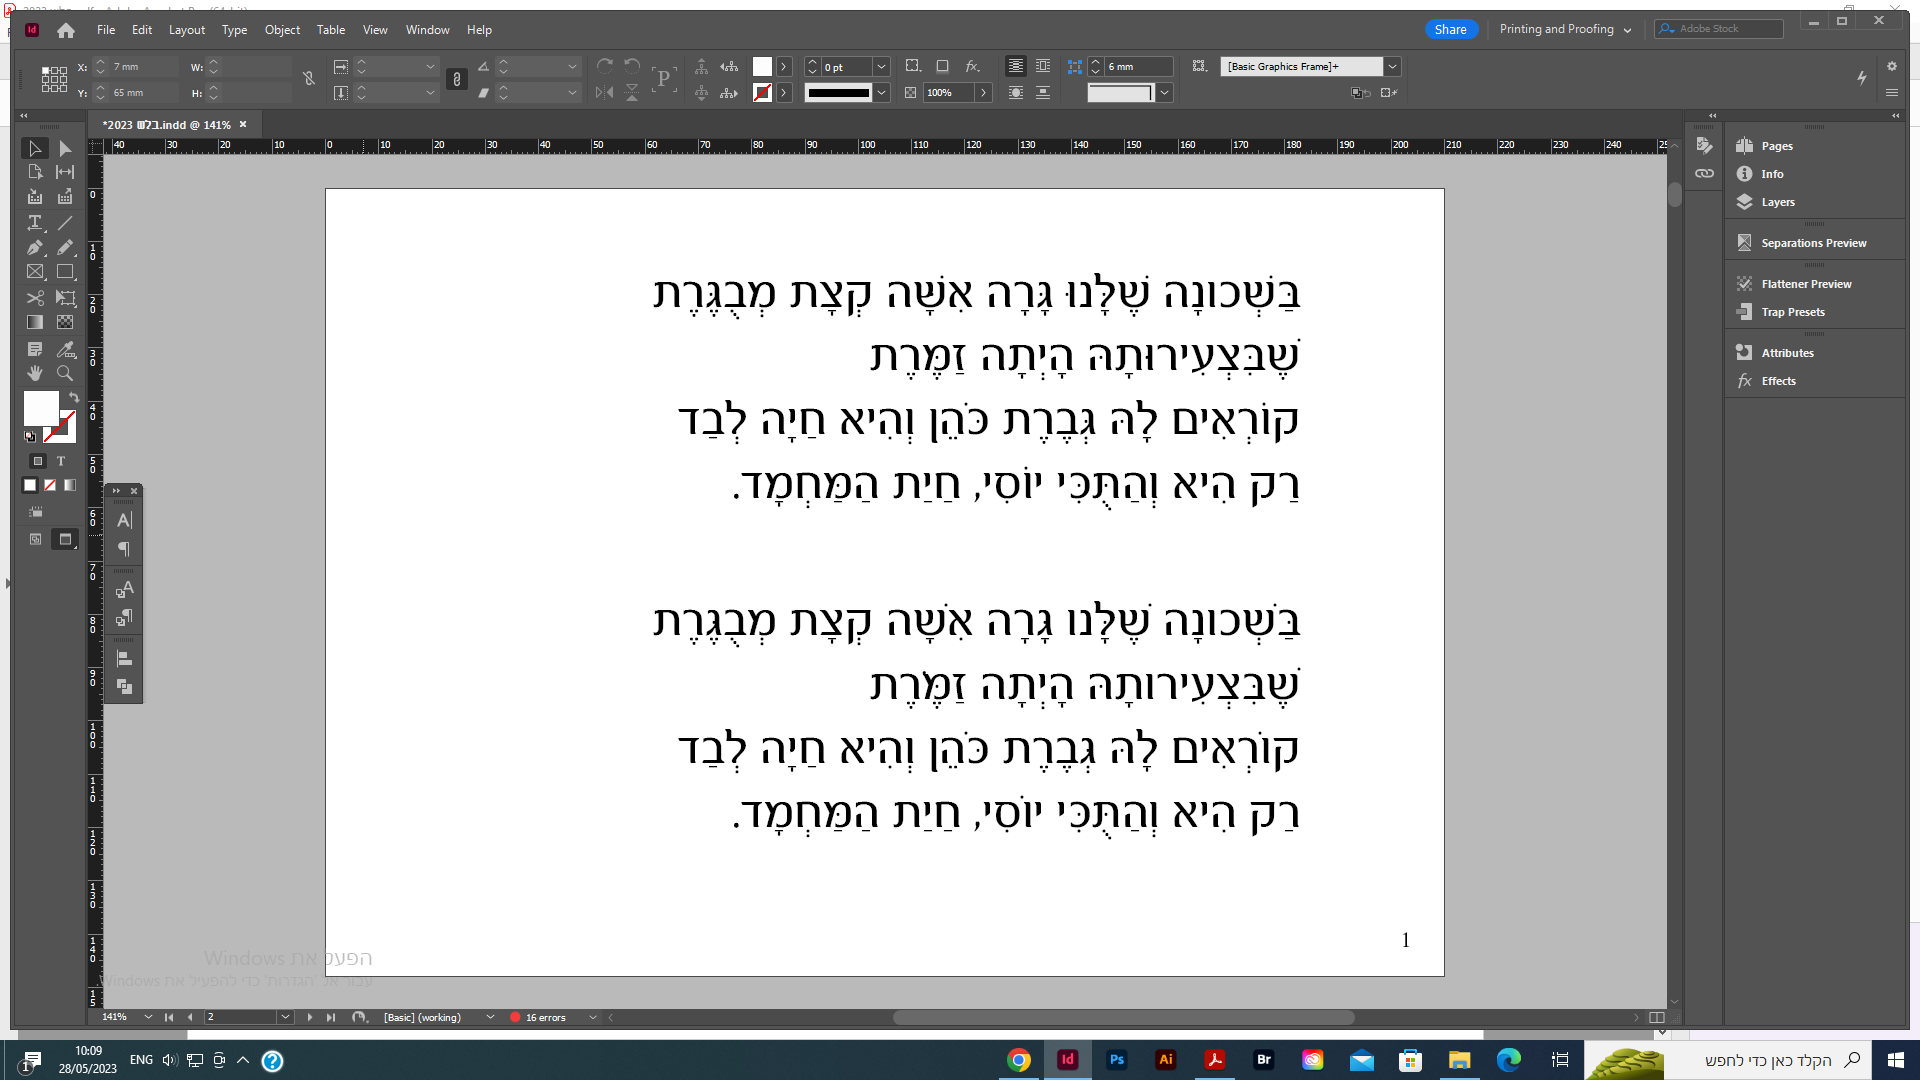Select the Gradient Swatch tool
The height and width of the screenshot is (1080, 1920).
click(35, 322)
